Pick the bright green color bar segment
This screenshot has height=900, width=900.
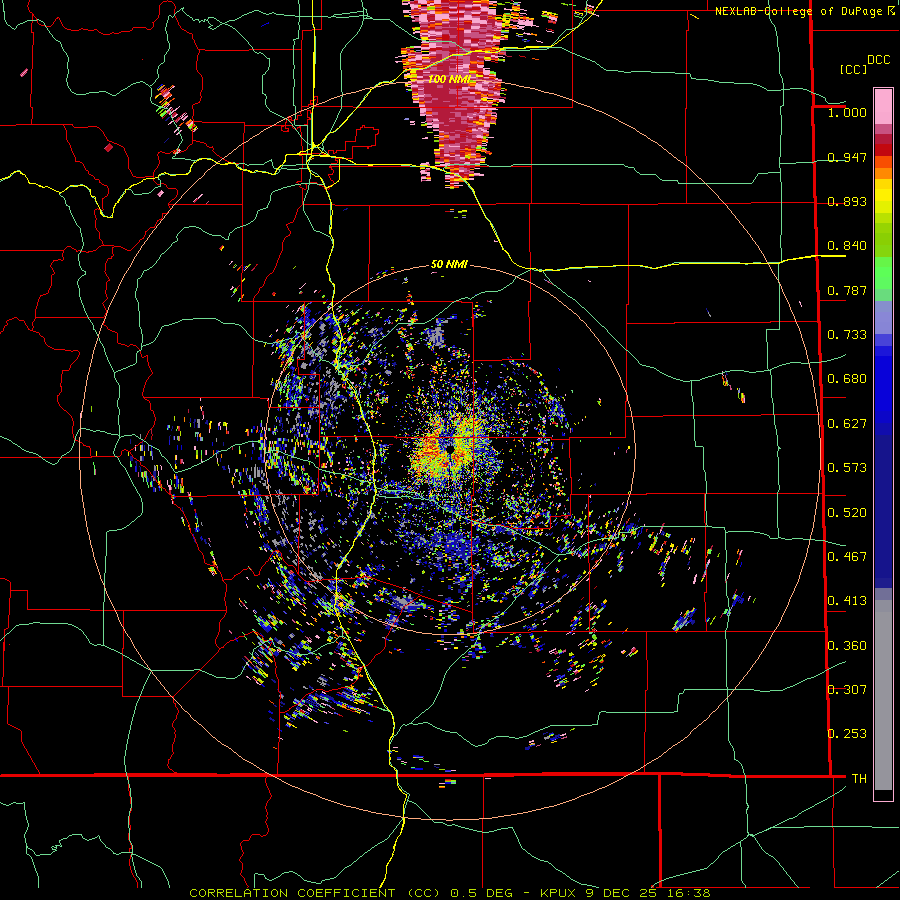point(883,273)
